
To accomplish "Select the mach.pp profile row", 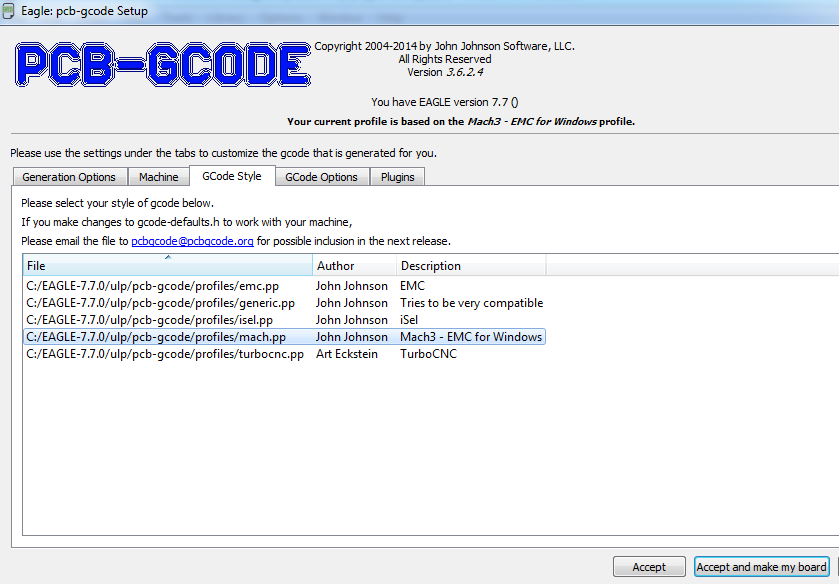I will 284,337.
